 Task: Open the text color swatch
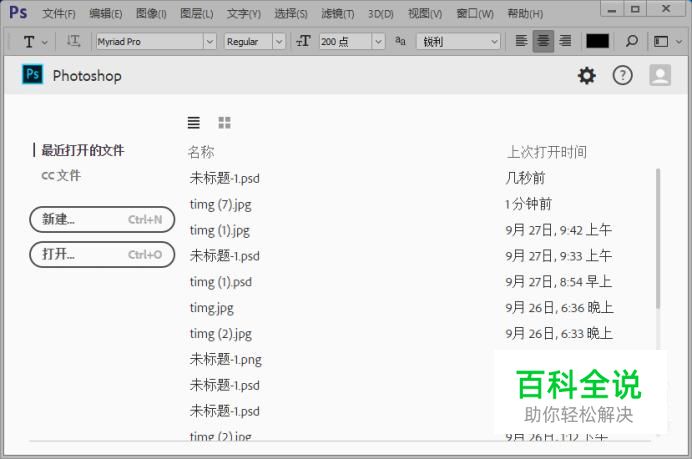tap(598, 41)
